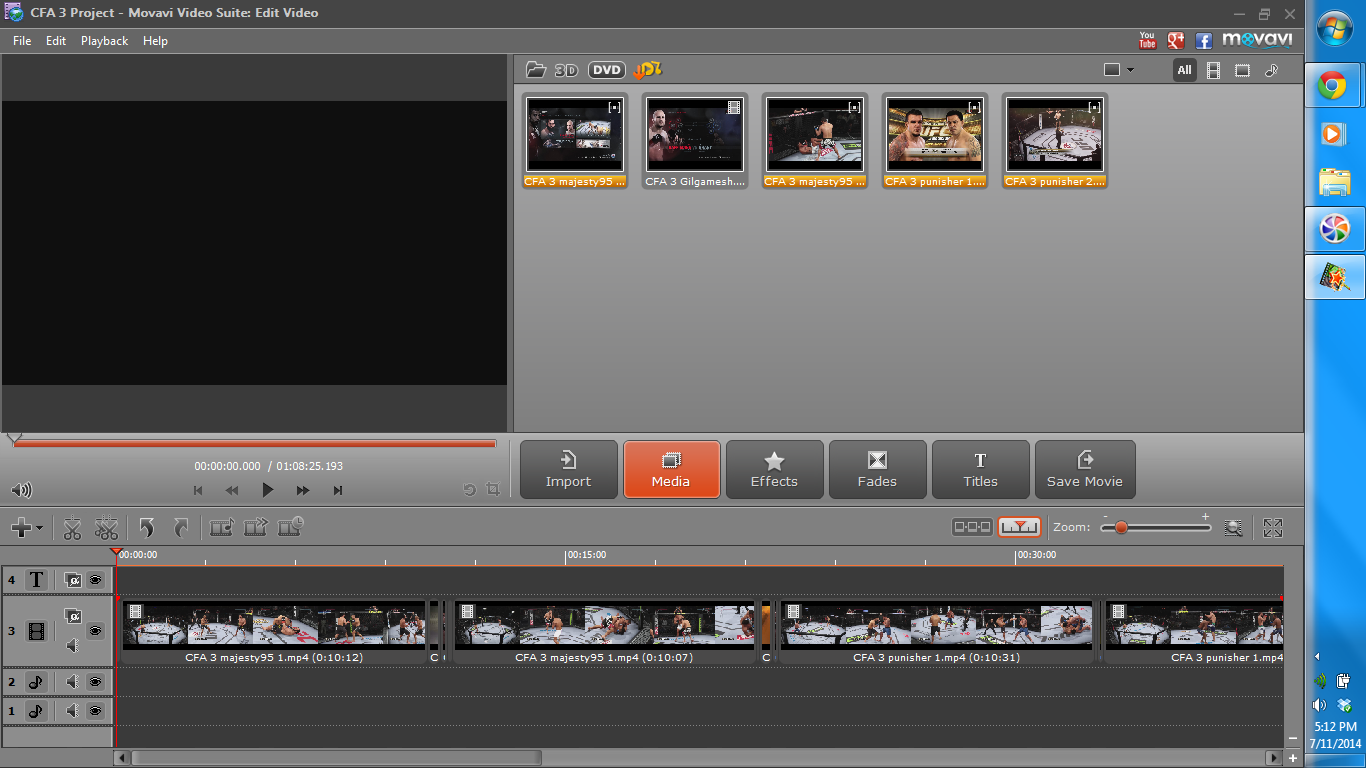Click the Media button
Image resolution: width=1366 pixels, height=768 pixels.
(671, 469)
